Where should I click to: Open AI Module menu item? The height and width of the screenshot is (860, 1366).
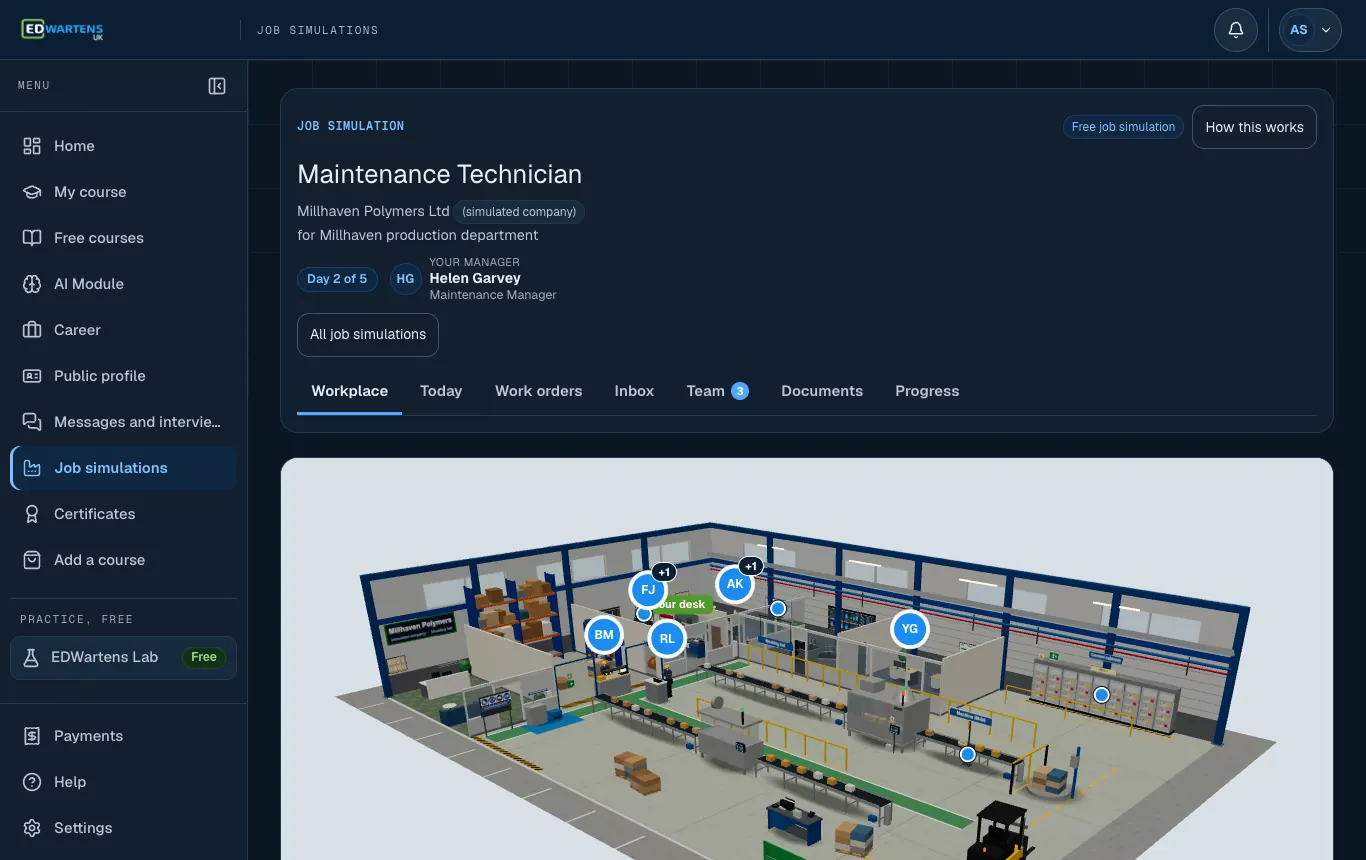123,284
